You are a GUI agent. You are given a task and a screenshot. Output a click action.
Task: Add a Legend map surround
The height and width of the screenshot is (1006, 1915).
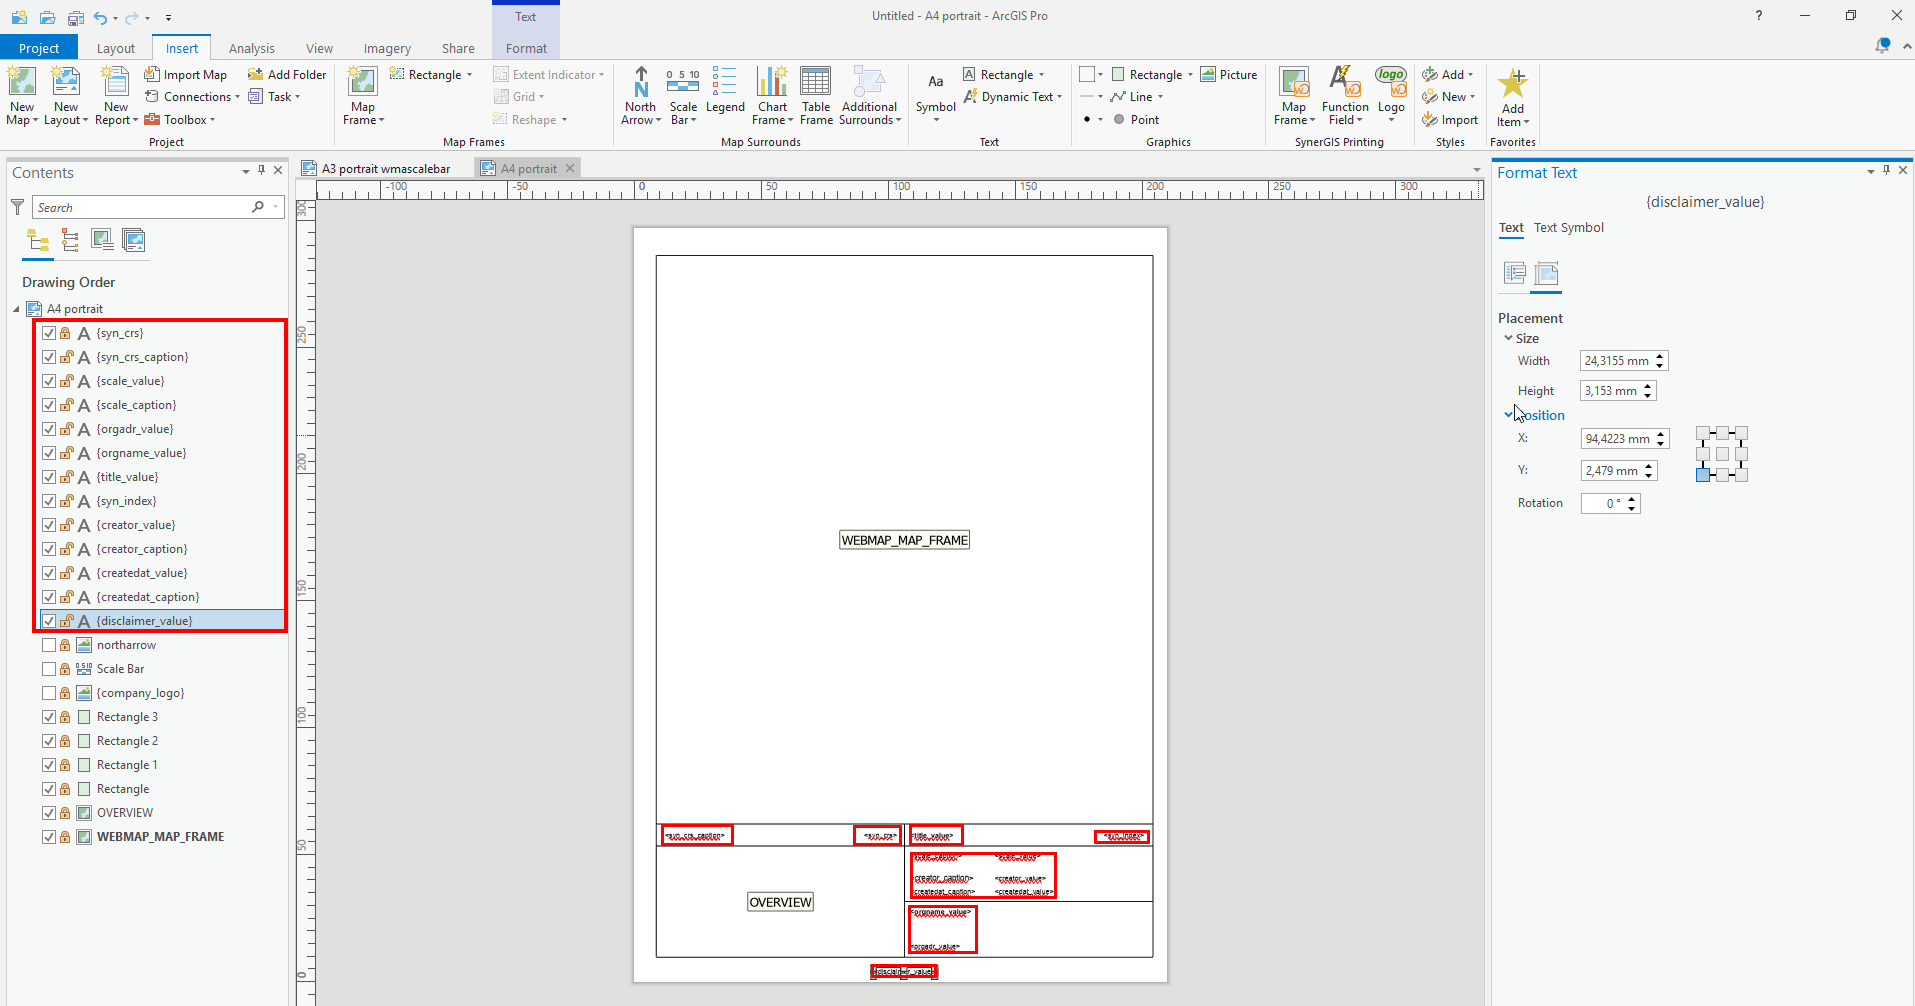726,95
